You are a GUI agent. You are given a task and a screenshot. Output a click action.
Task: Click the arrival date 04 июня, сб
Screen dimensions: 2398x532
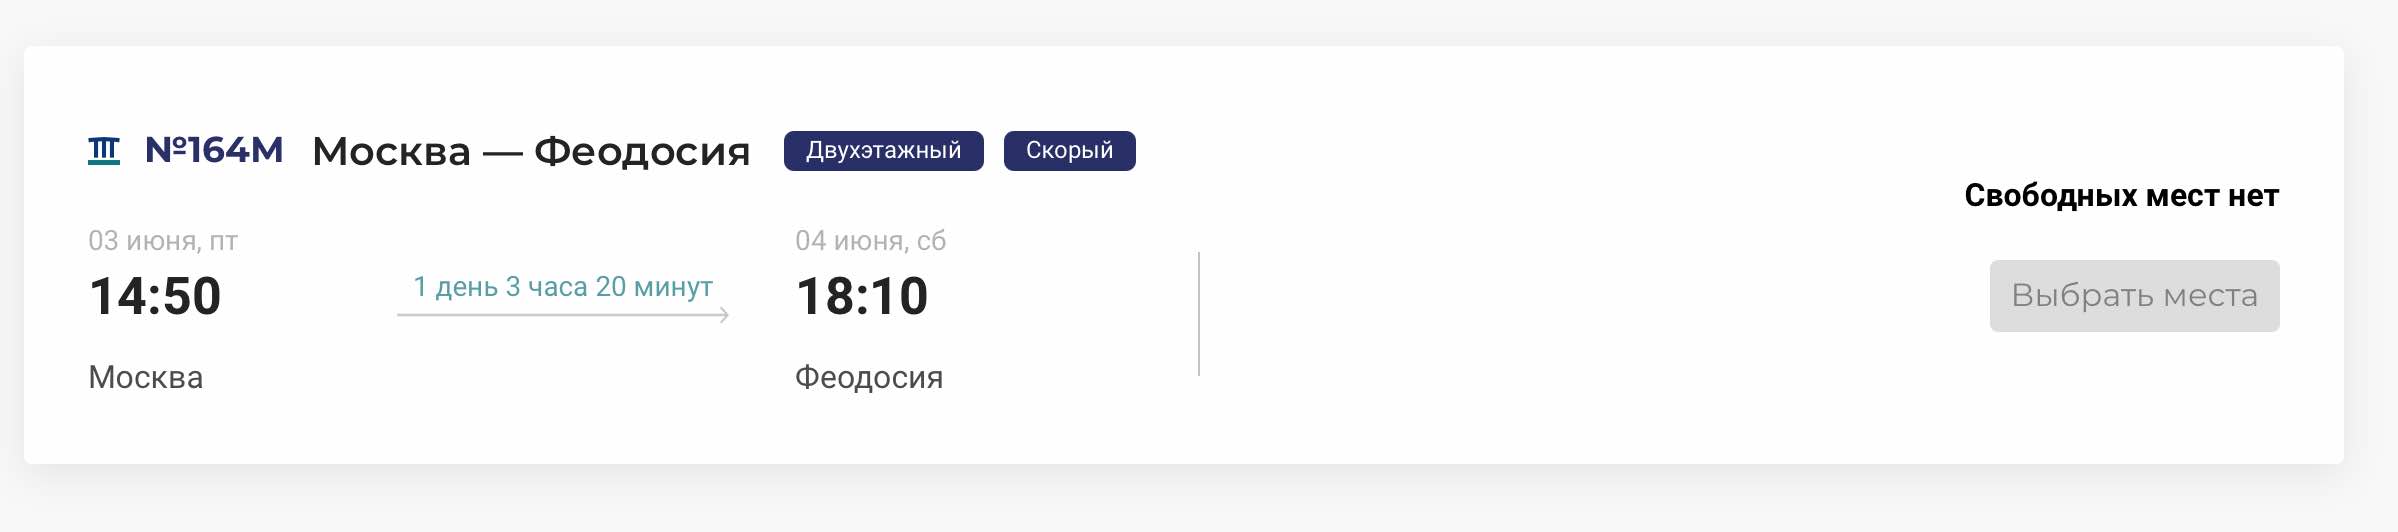coord(870,241)
